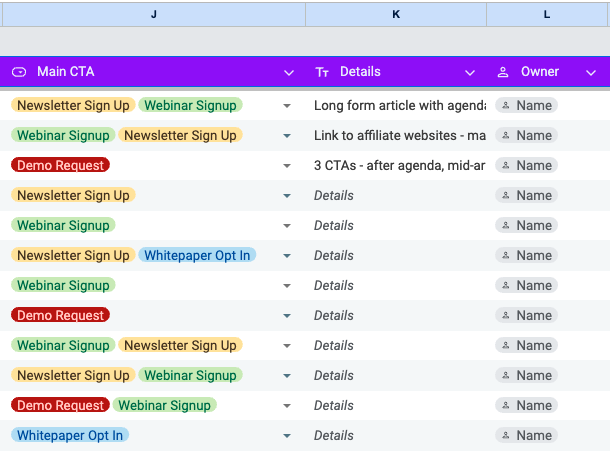Expand CTA dropdown for Newsletter Sign Up Whitepaper row

(x=287, y=256)
